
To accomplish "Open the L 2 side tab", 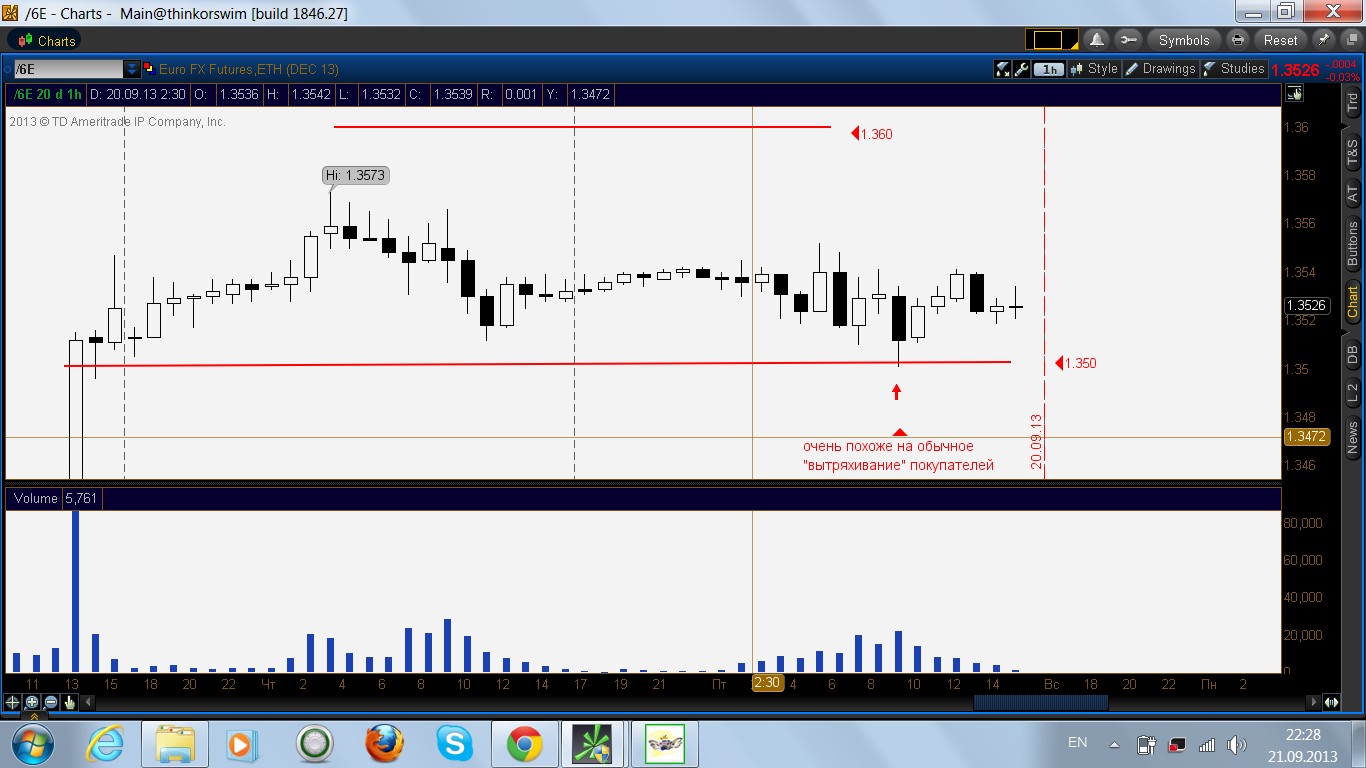I will click(x=1352, y=393).
